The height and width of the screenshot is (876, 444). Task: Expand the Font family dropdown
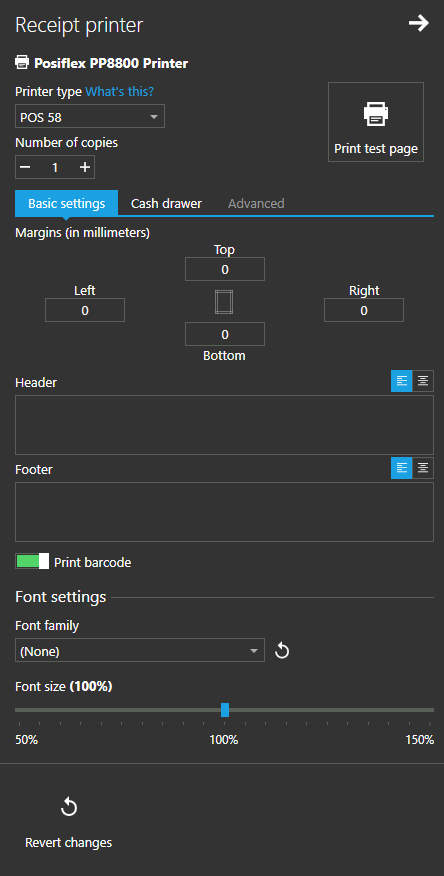click(x=140, y=650)
